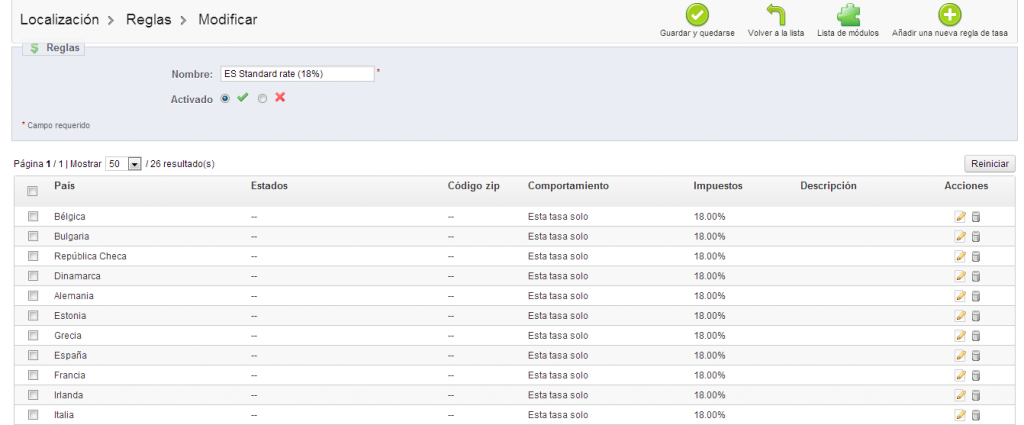This screenshot has width=1024, height=425.
Task: Click trash icon for Italia row
Action: 976,415
